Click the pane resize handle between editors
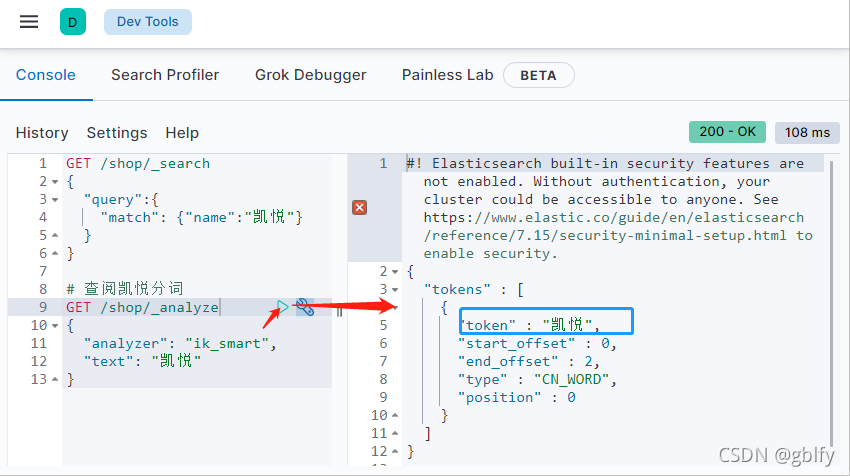 pyautogui.click(x=339, y=311)
